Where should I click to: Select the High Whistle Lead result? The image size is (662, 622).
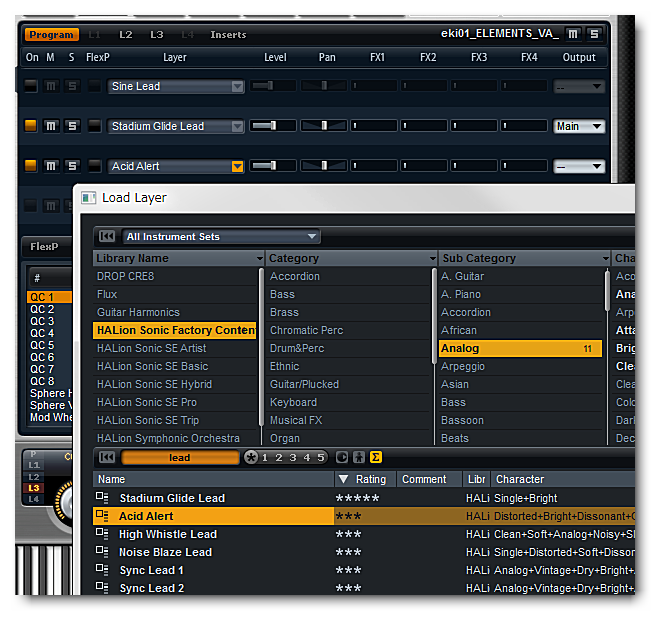pyautogui.click(x=364, y=534)
